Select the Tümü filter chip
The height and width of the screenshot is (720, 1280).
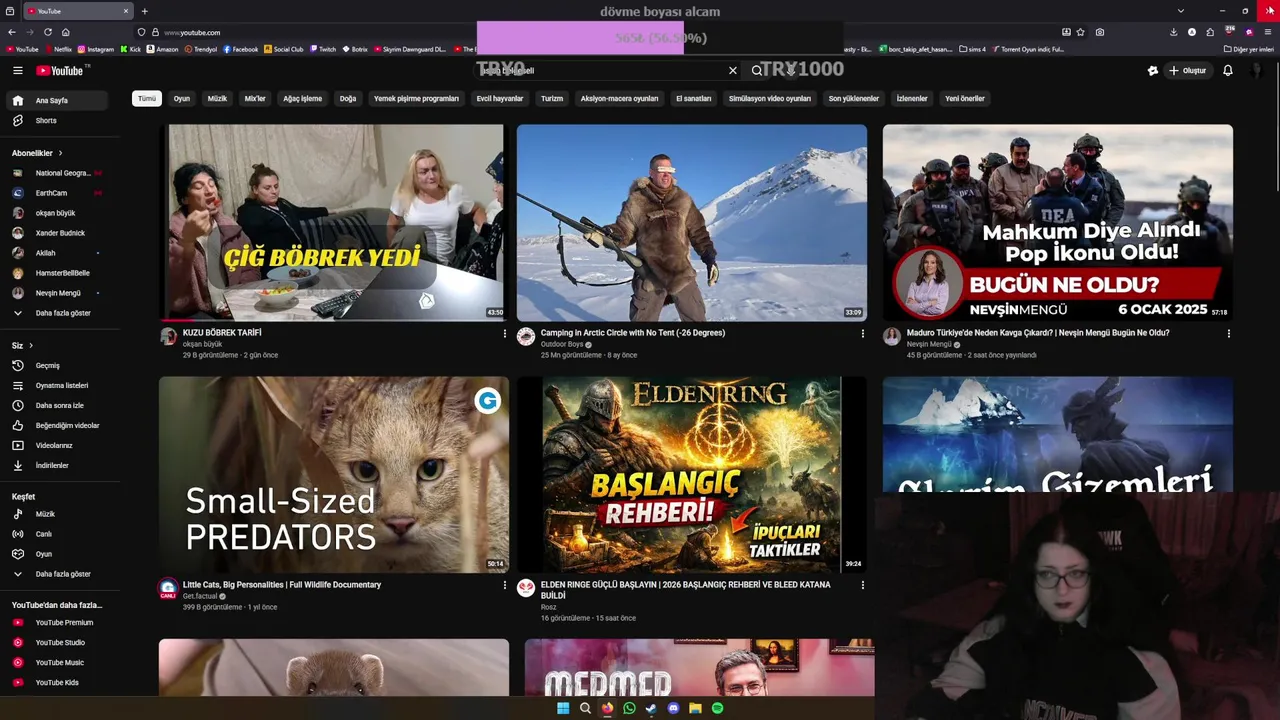tap(147, 99)
